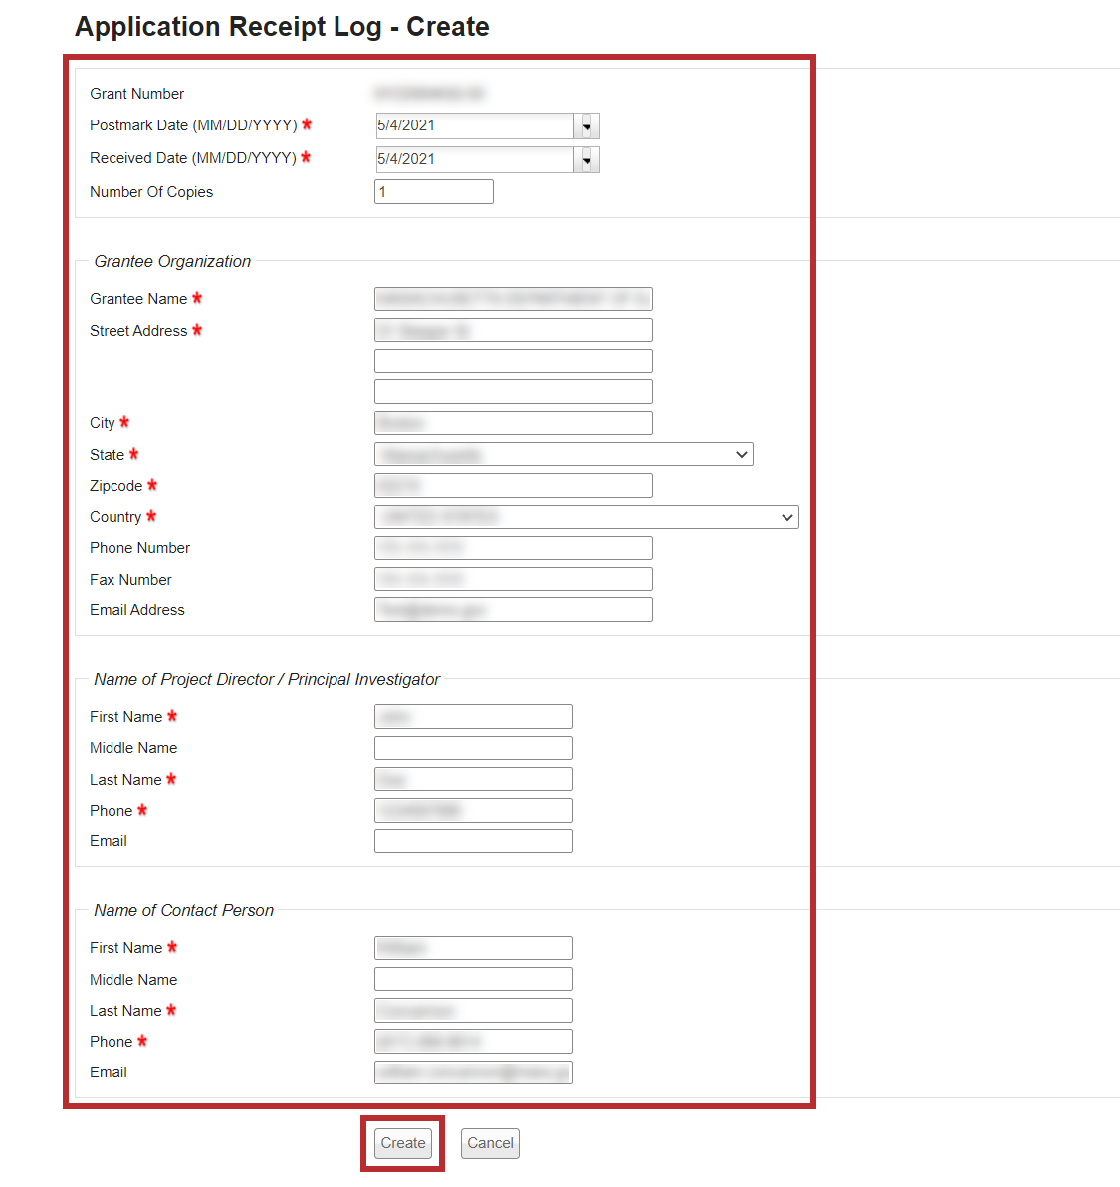Screen dimensions: 1120x1187
Task: Click Contact Person Middle Name field
Action: tap(473, 979)
